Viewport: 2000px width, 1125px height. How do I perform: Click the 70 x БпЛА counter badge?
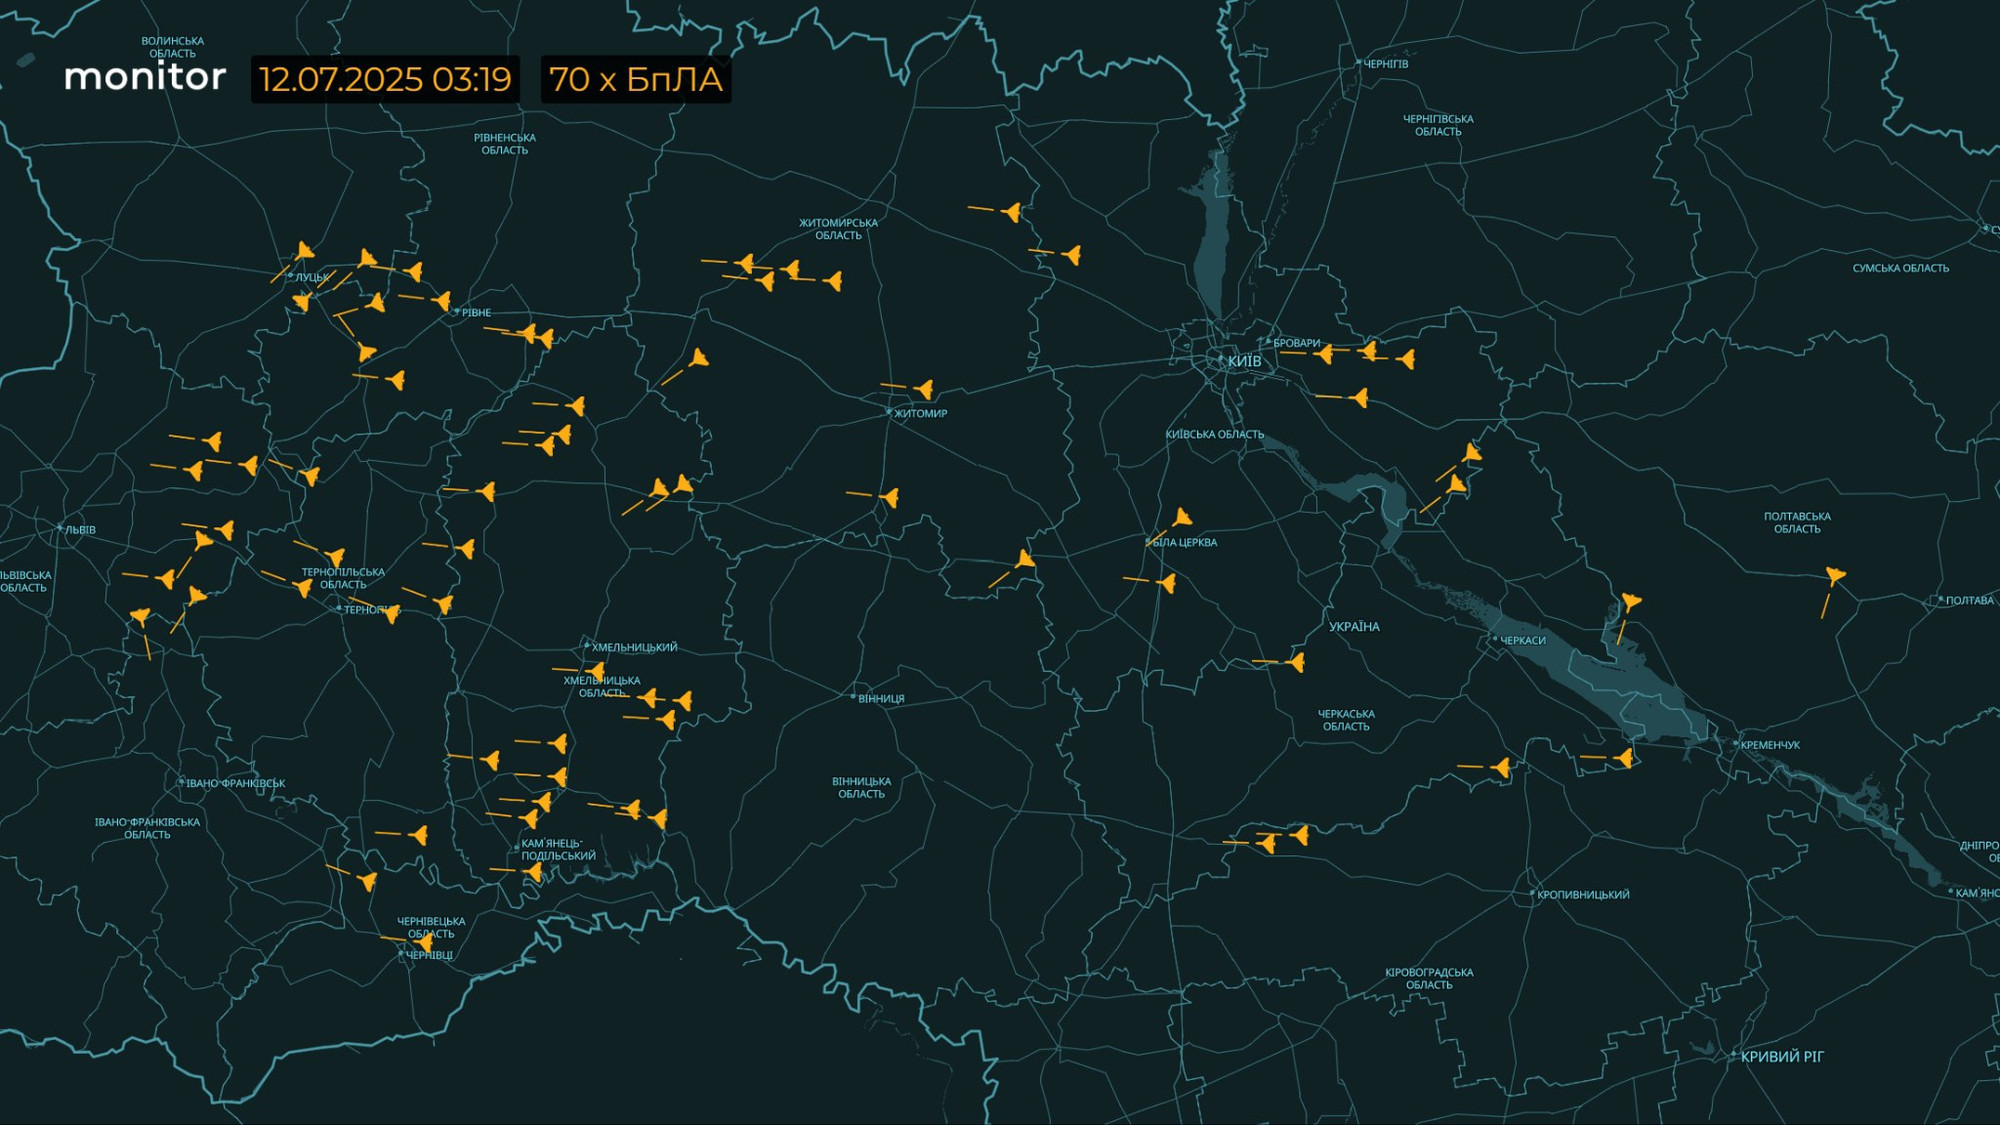[x=636, y=79]
